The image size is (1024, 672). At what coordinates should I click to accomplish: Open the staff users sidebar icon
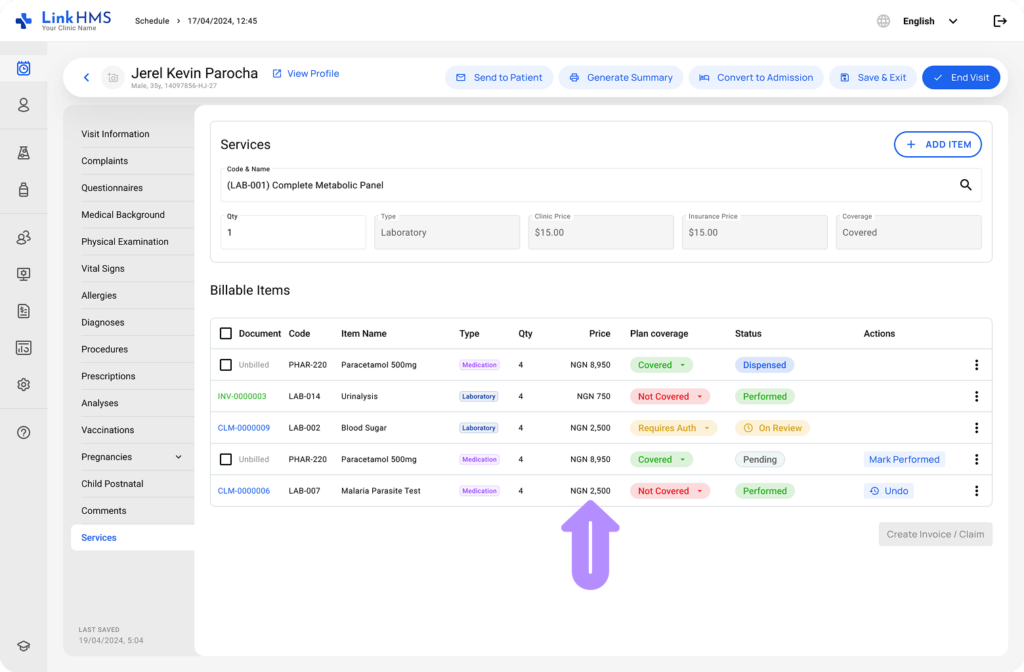pyautogui.click(x=24, y=238)
